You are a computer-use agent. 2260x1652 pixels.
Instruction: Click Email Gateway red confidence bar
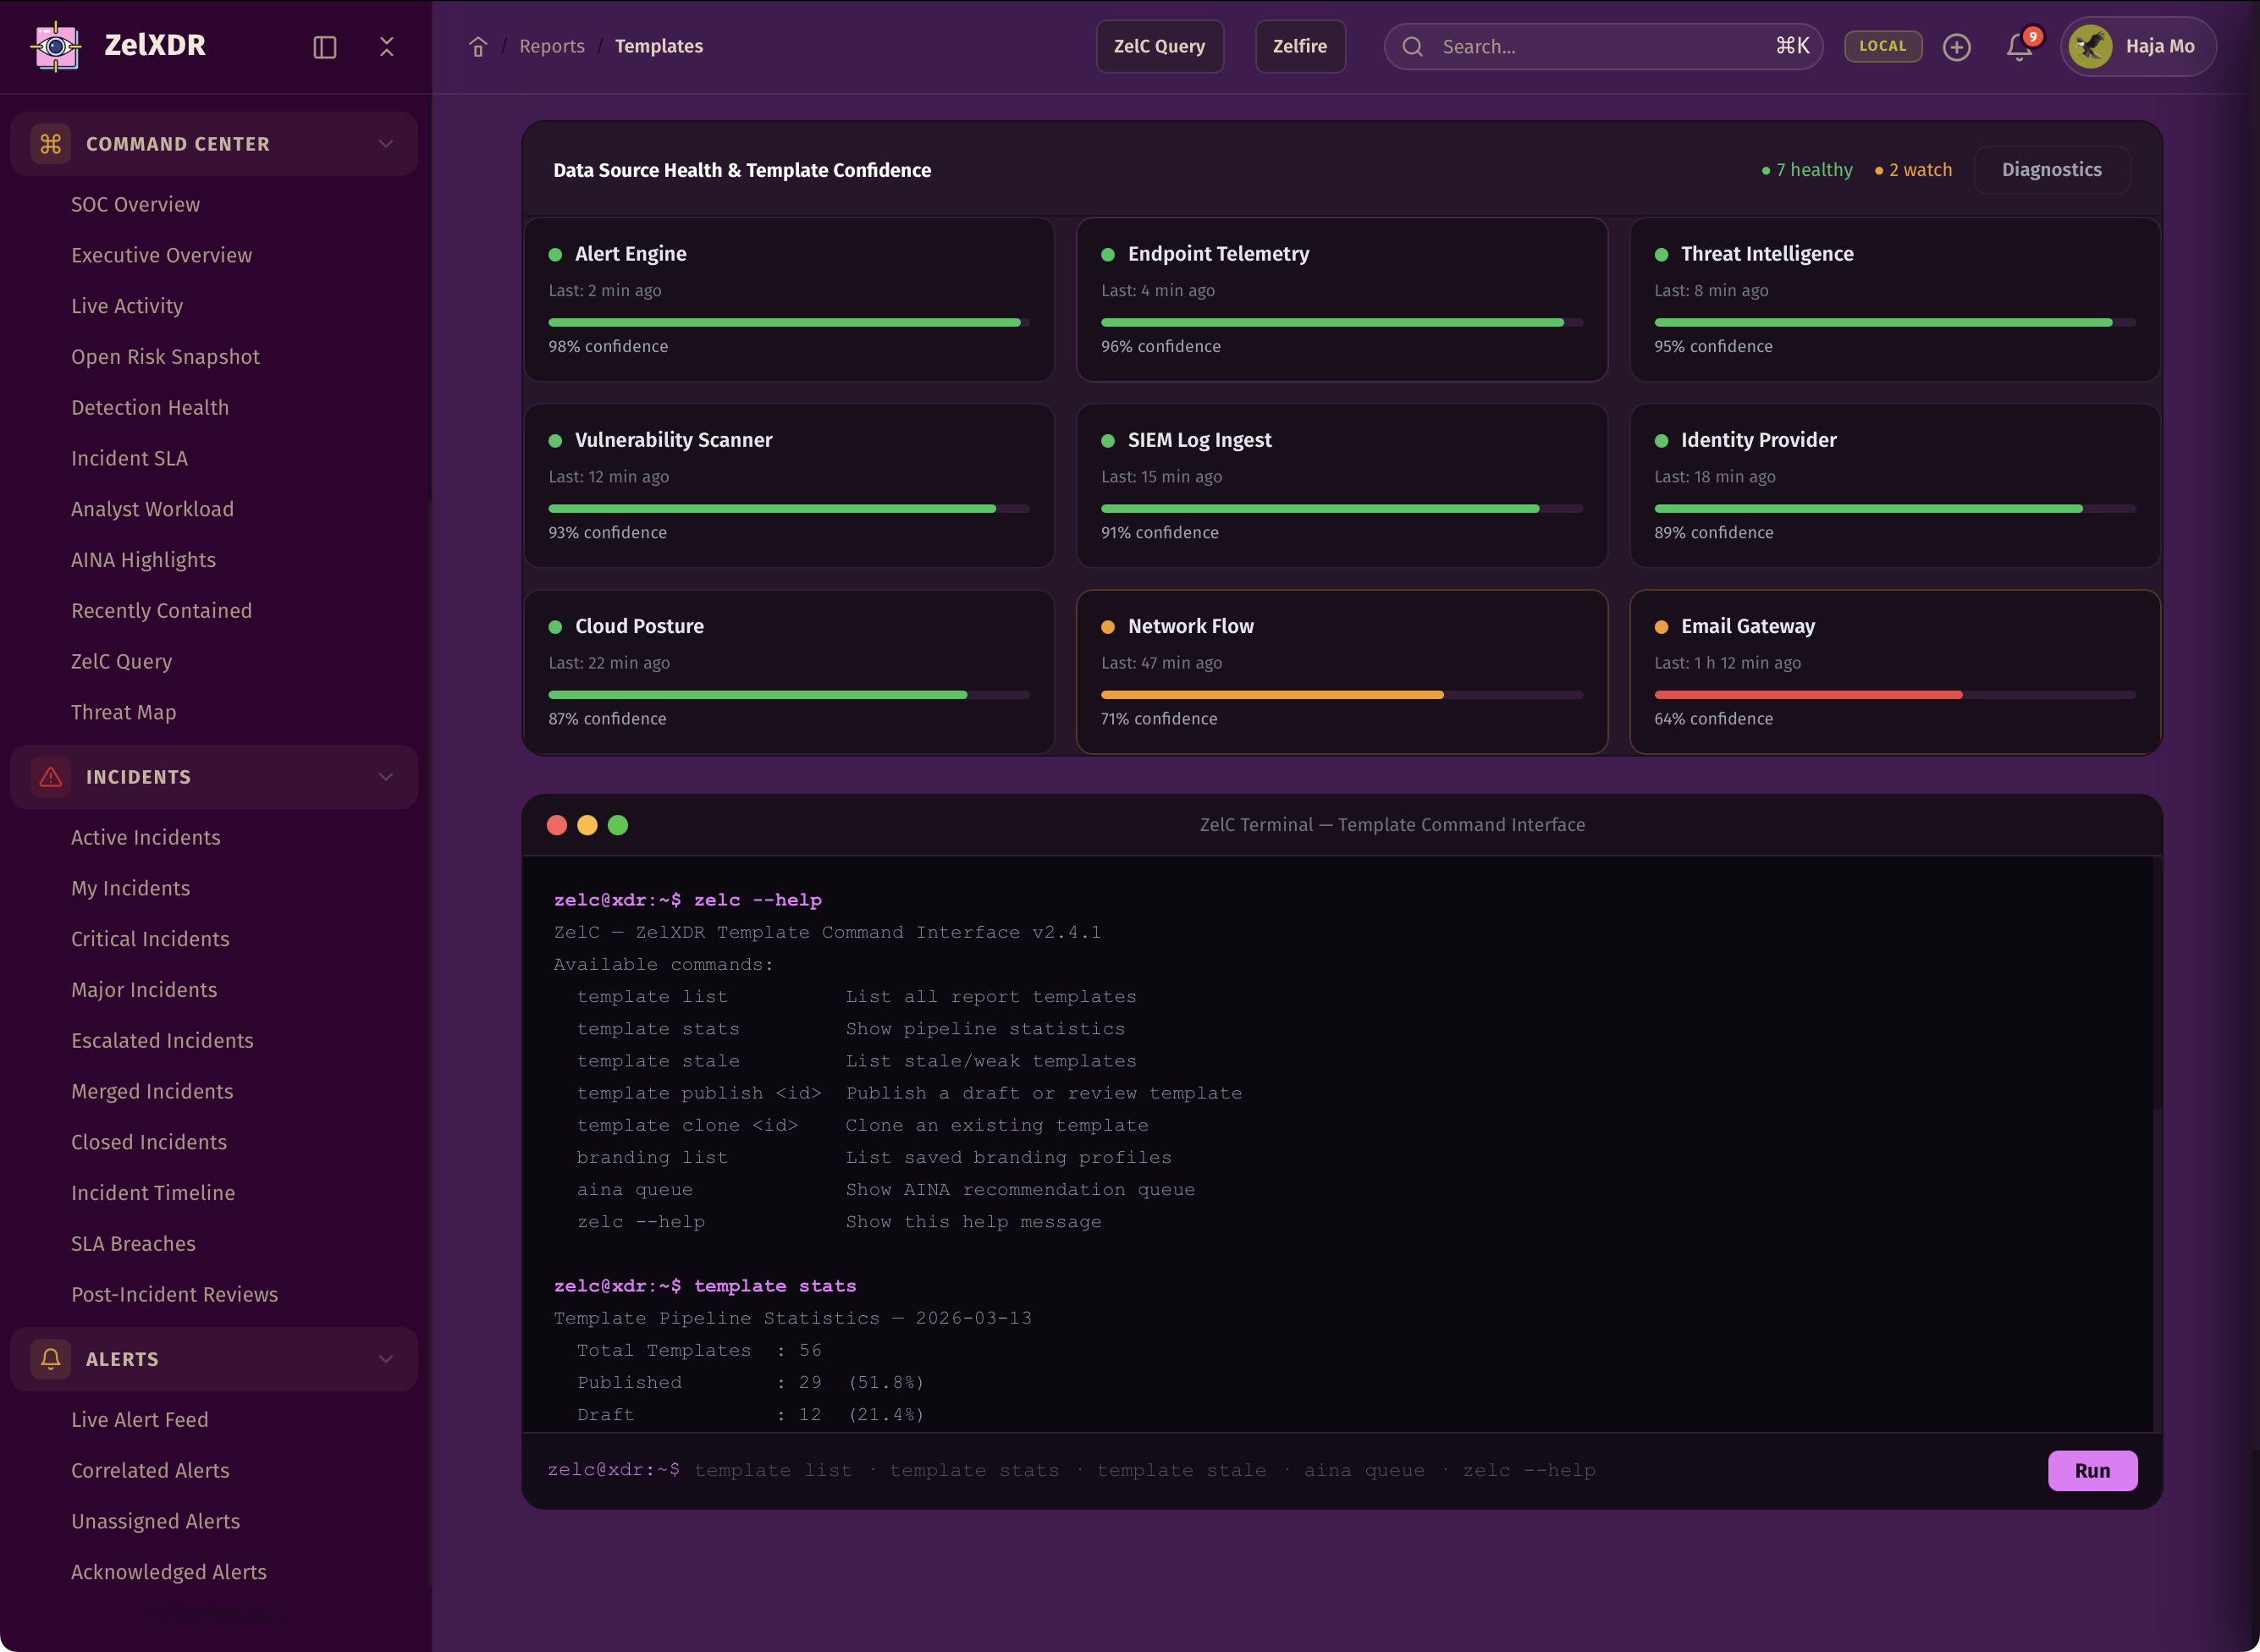click(1808, 695)
